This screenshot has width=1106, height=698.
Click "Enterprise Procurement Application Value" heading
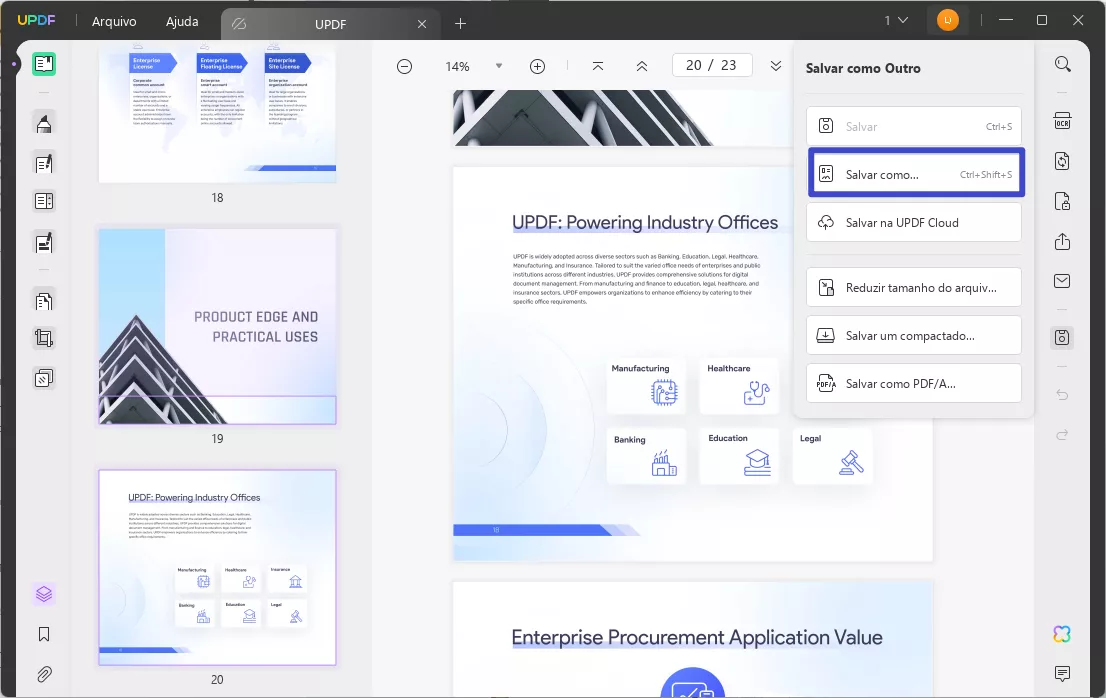pyautogui.click(x=697, y=637)
